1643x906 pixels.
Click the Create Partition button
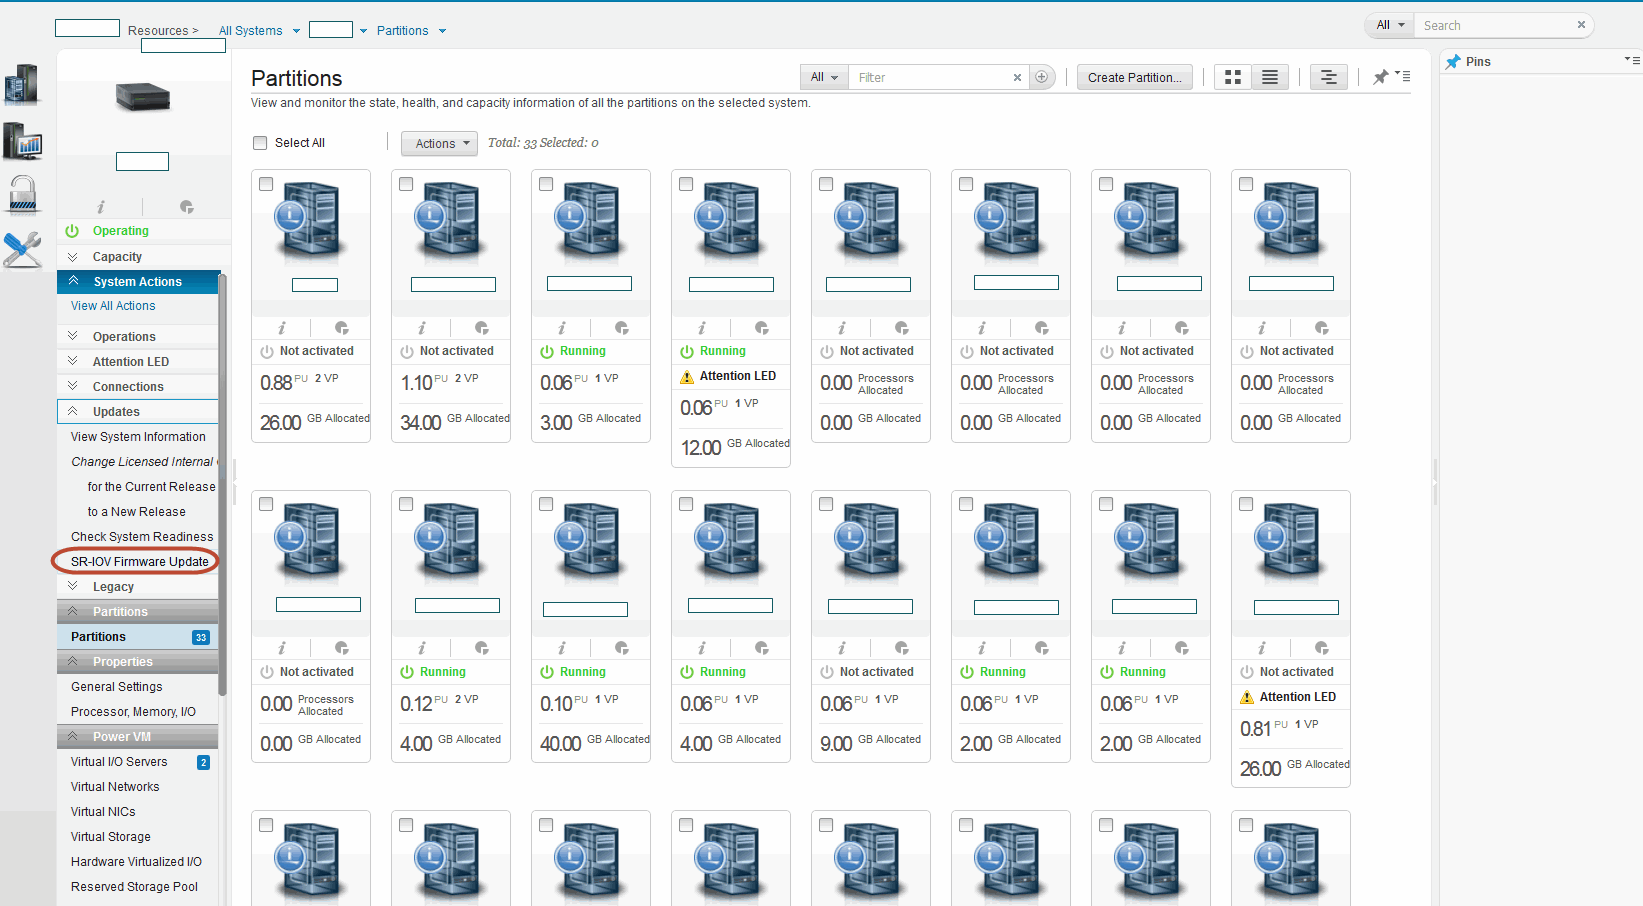(1134, 77)
